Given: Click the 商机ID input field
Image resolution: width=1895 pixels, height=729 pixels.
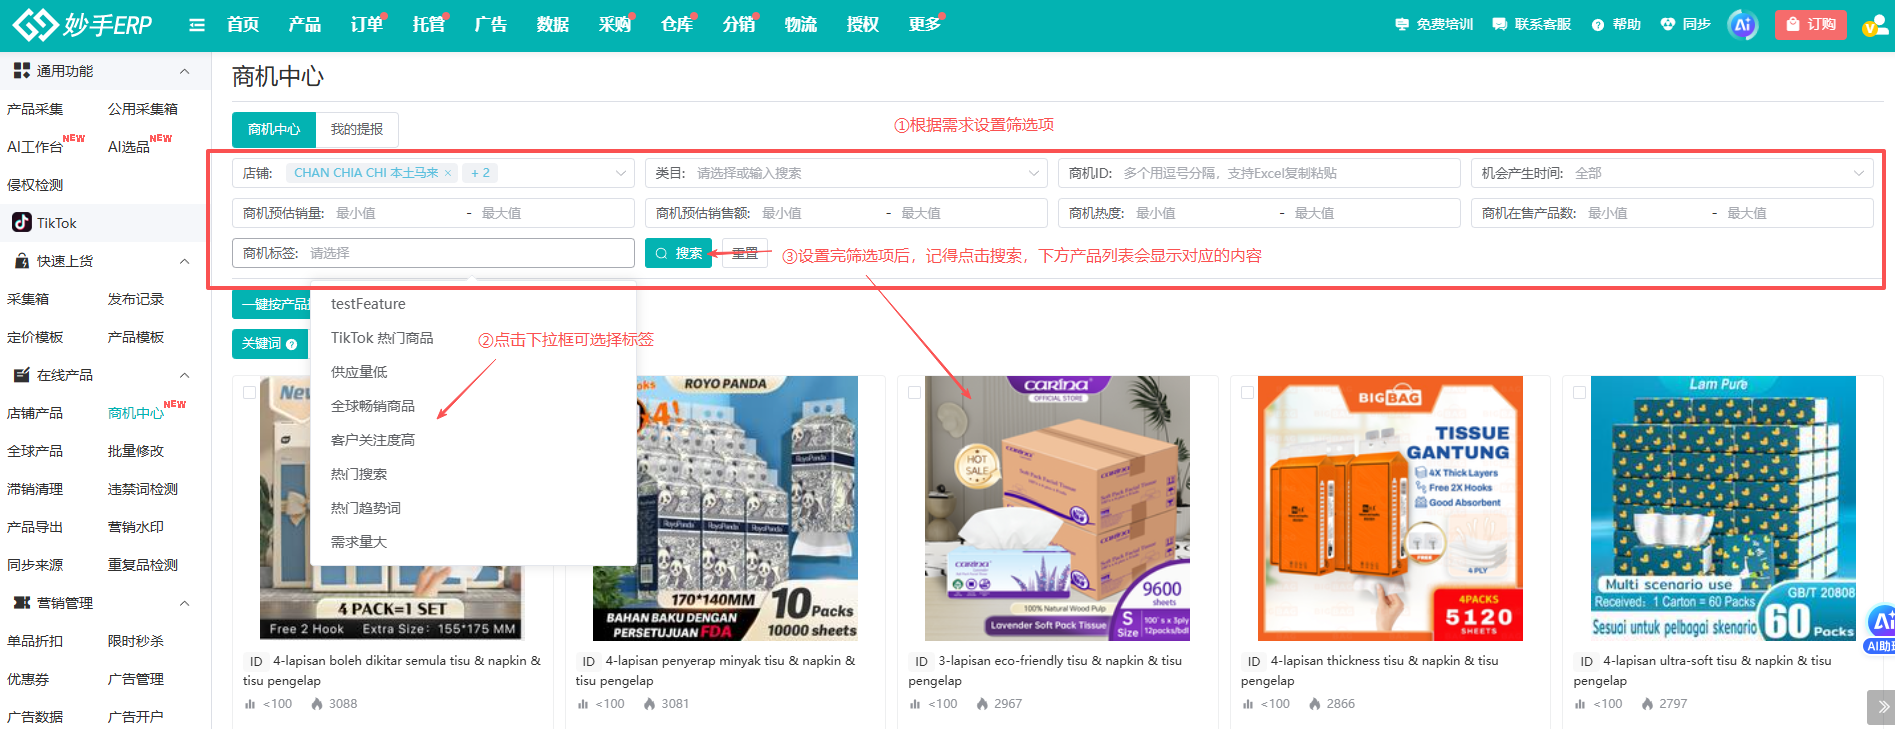Looking at the screenshot, I should tap(1259, 173).
